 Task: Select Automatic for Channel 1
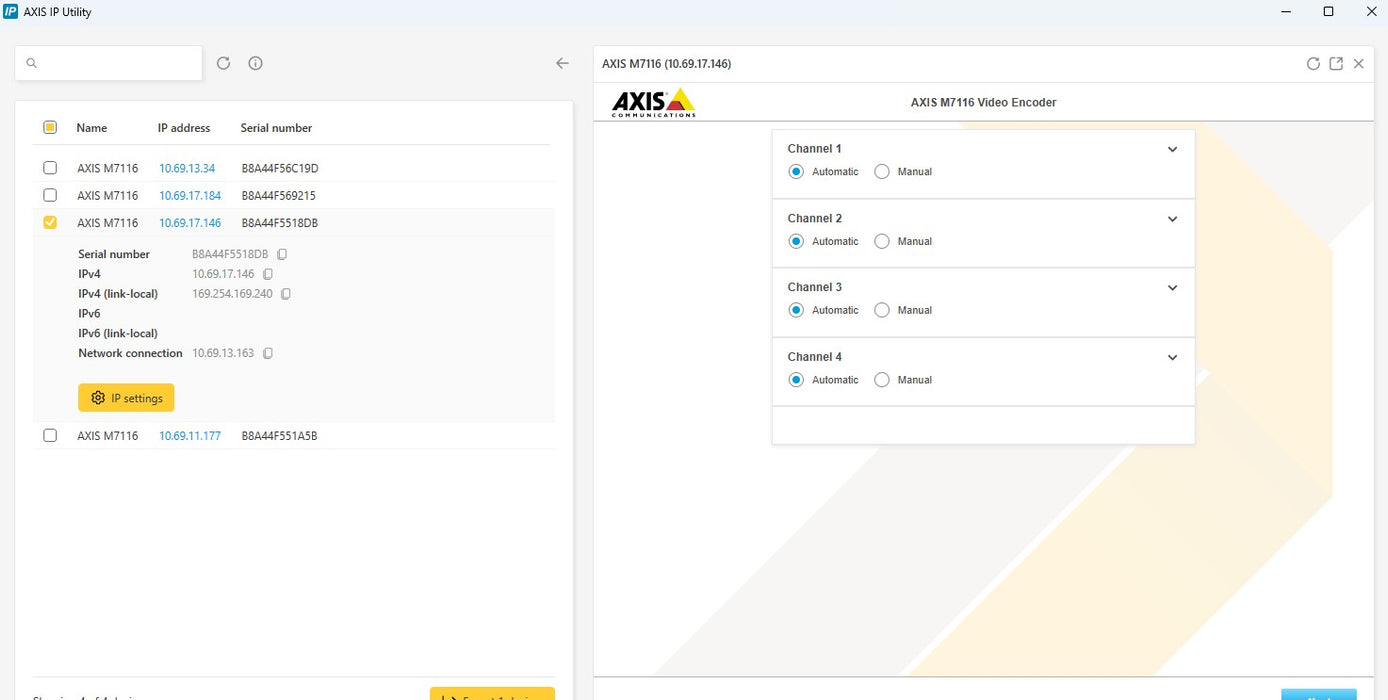(x=796, y=172)
